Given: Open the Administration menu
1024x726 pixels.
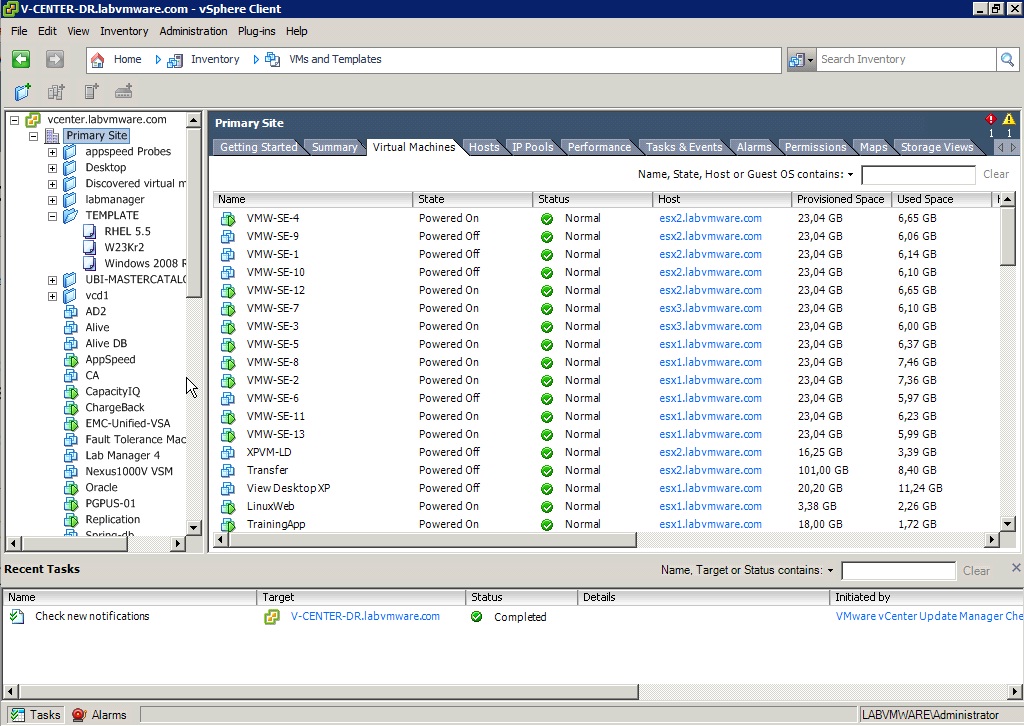Looking at the screenshot, I should (x=193, y=31).
